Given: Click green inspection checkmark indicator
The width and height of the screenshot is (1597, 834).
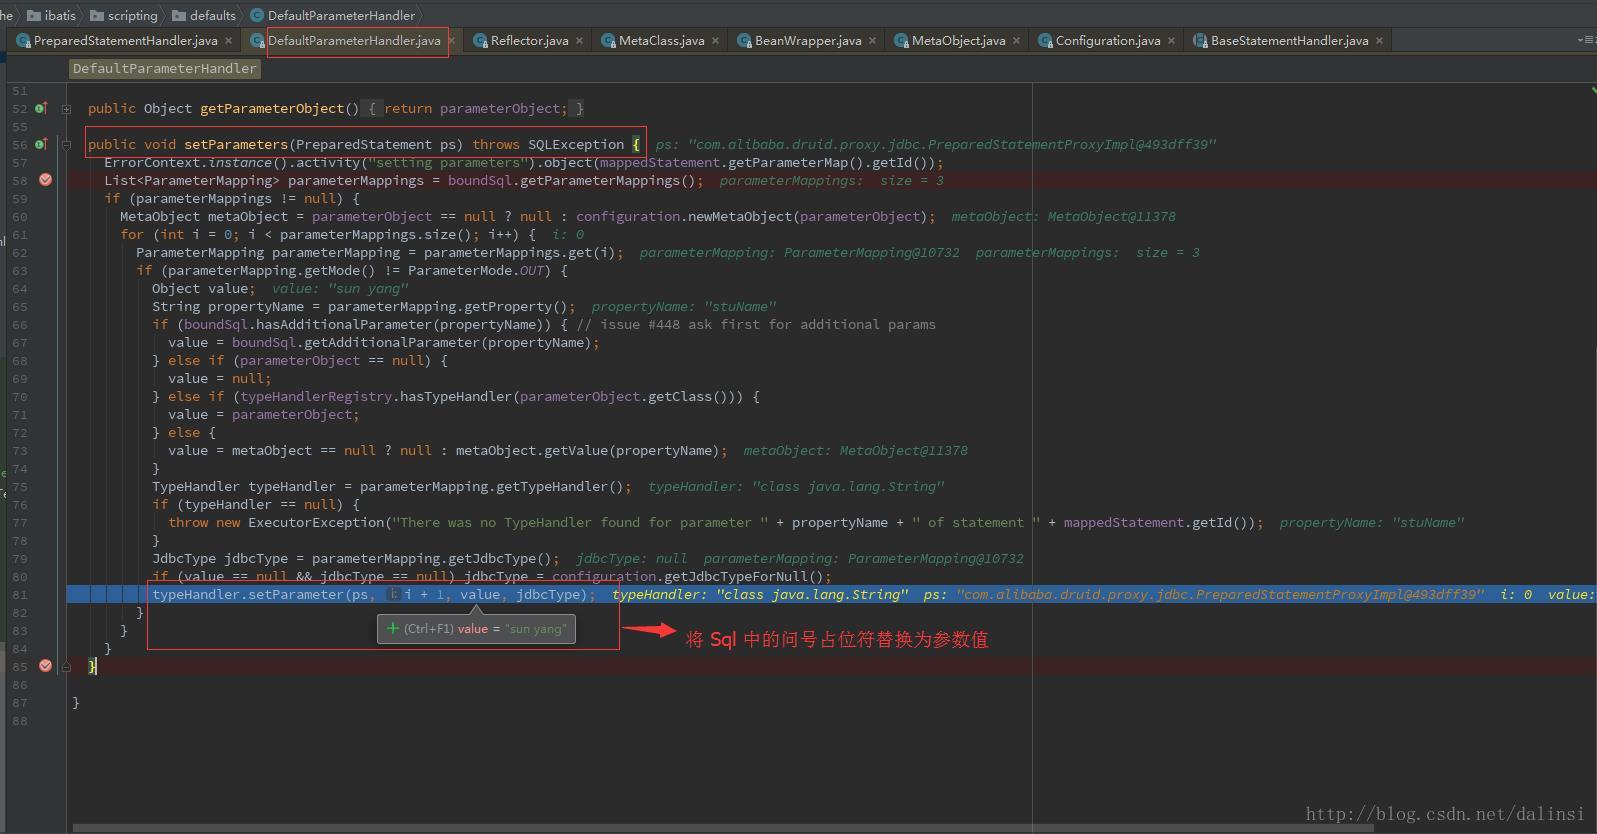Looking at the screenshot, I should (x=1592, y=90).
